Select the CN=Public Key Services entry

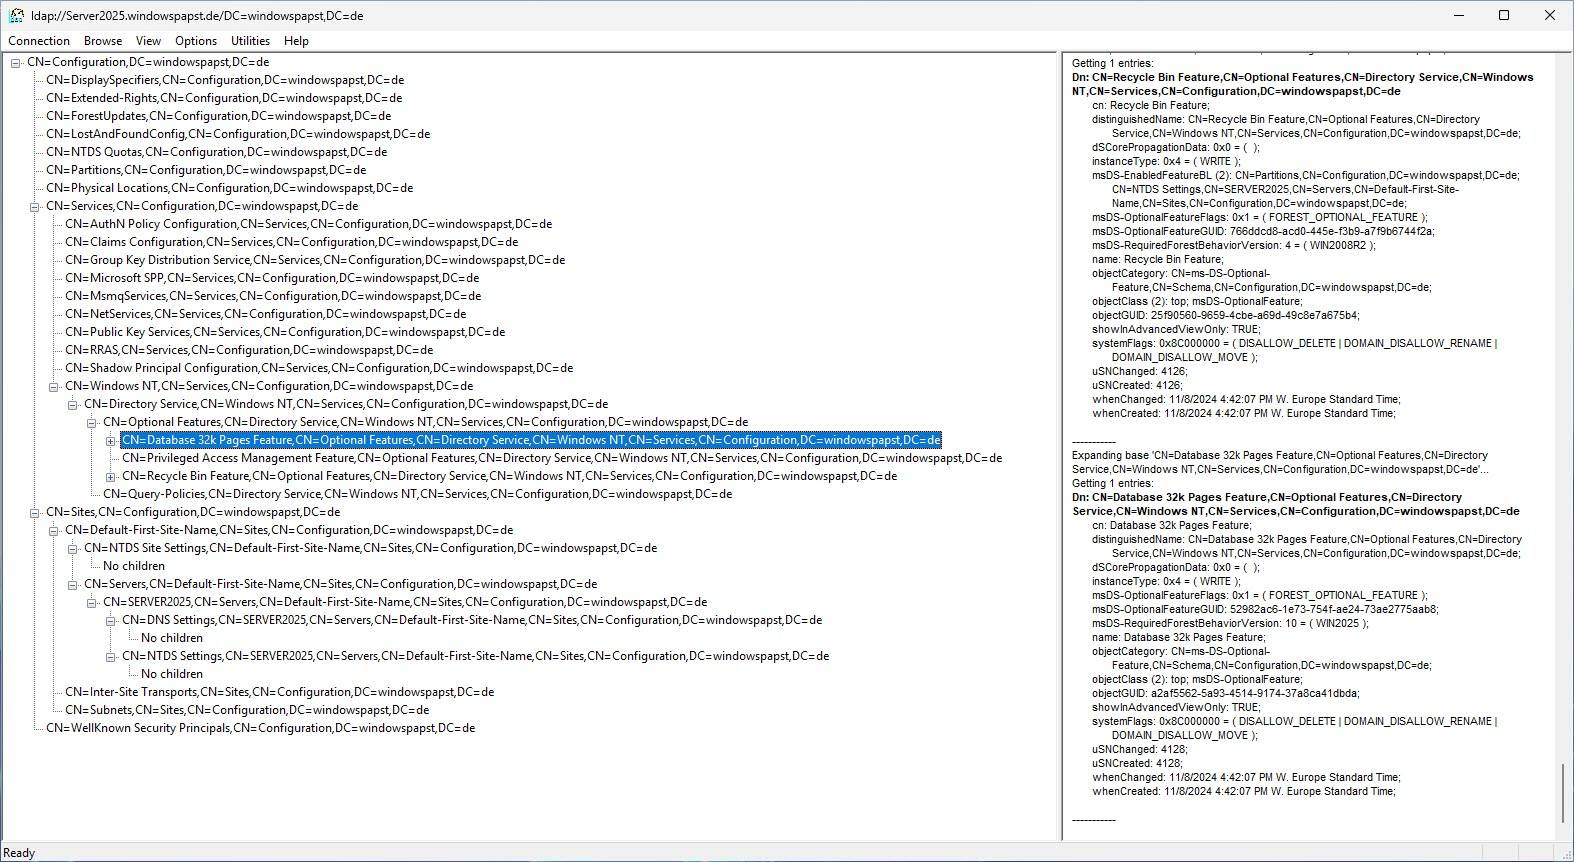(x=285, y=332)
